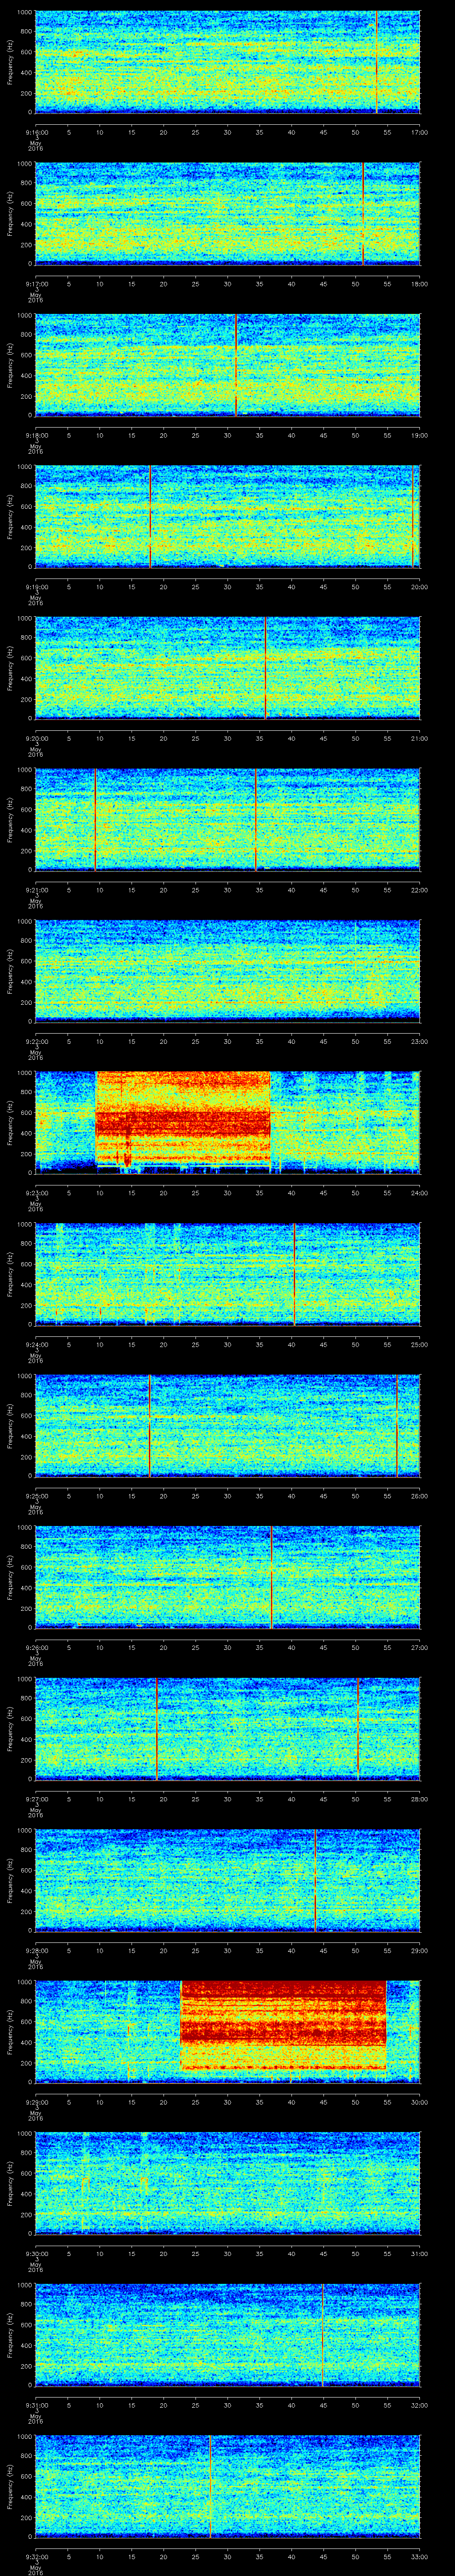455x2576 pixels.
Task: Click the 32:00 end time label
Action: [420, 2405]
